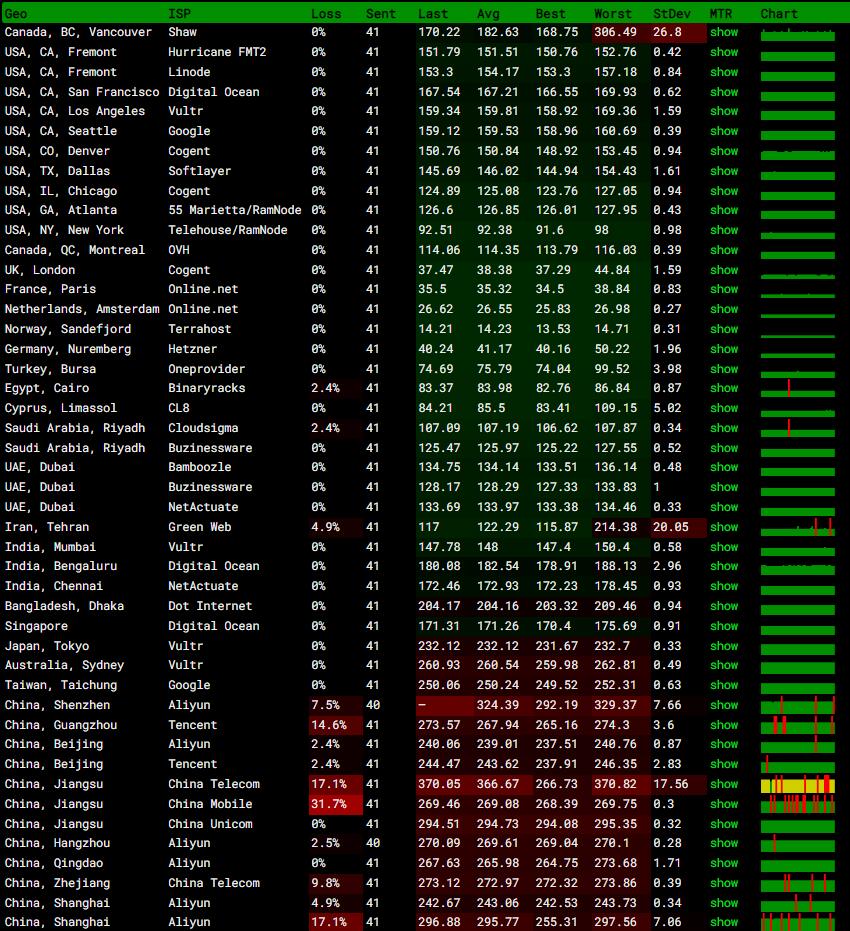Viewport: 850px width, 931px height.
Task: Show MTR for New York Telehouse/RamNode
Action: (x=724, y=230)
